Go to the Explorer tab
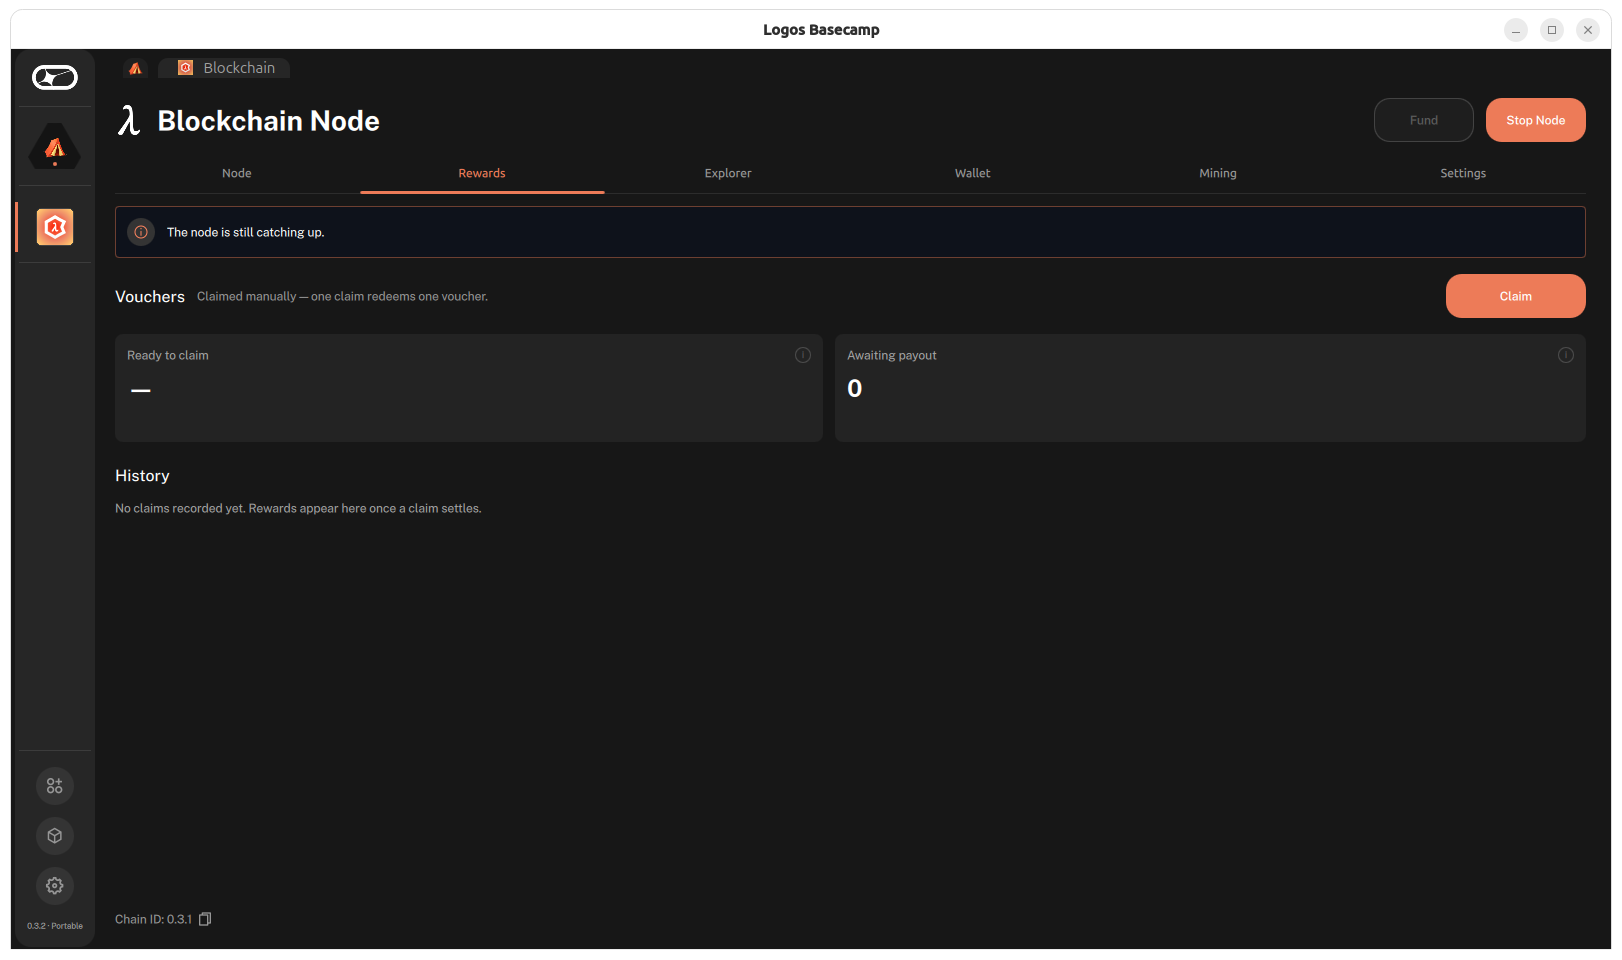Viewport: 1622px width, 960px height. tap(728, 173)
